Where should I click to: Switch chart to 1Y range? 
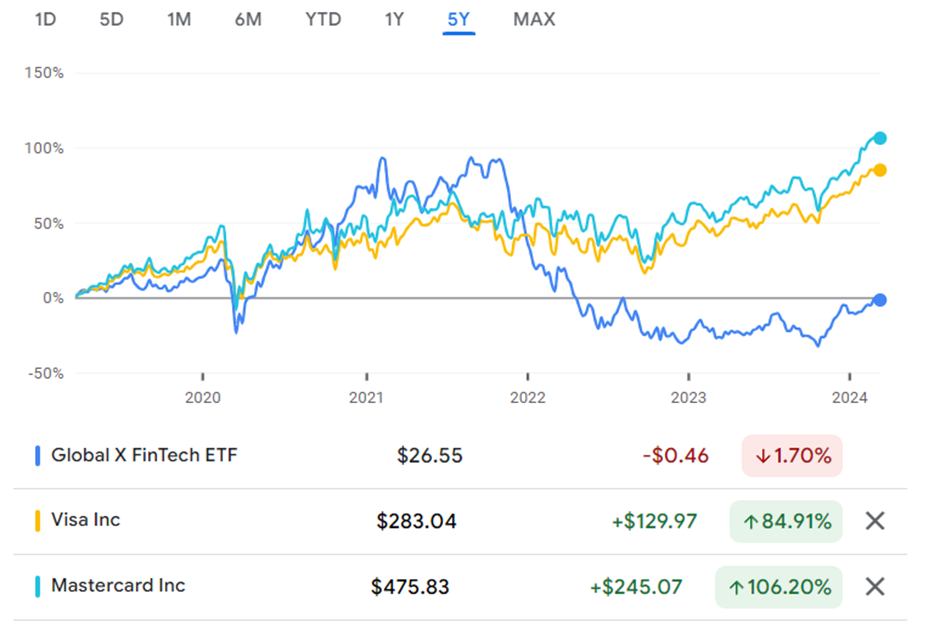(x=394, y=19)
